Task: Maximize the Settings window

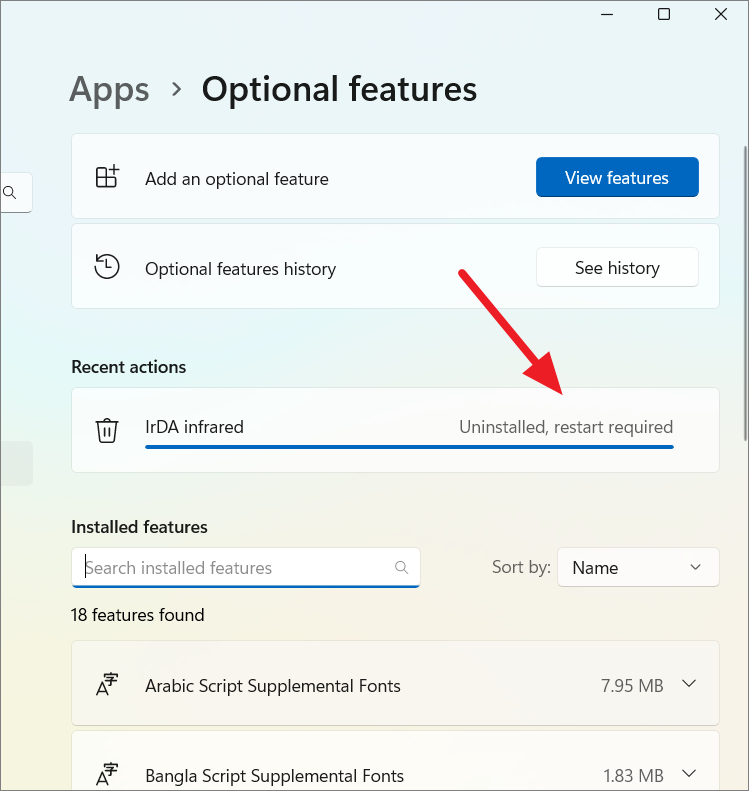Action: [664, 14]
